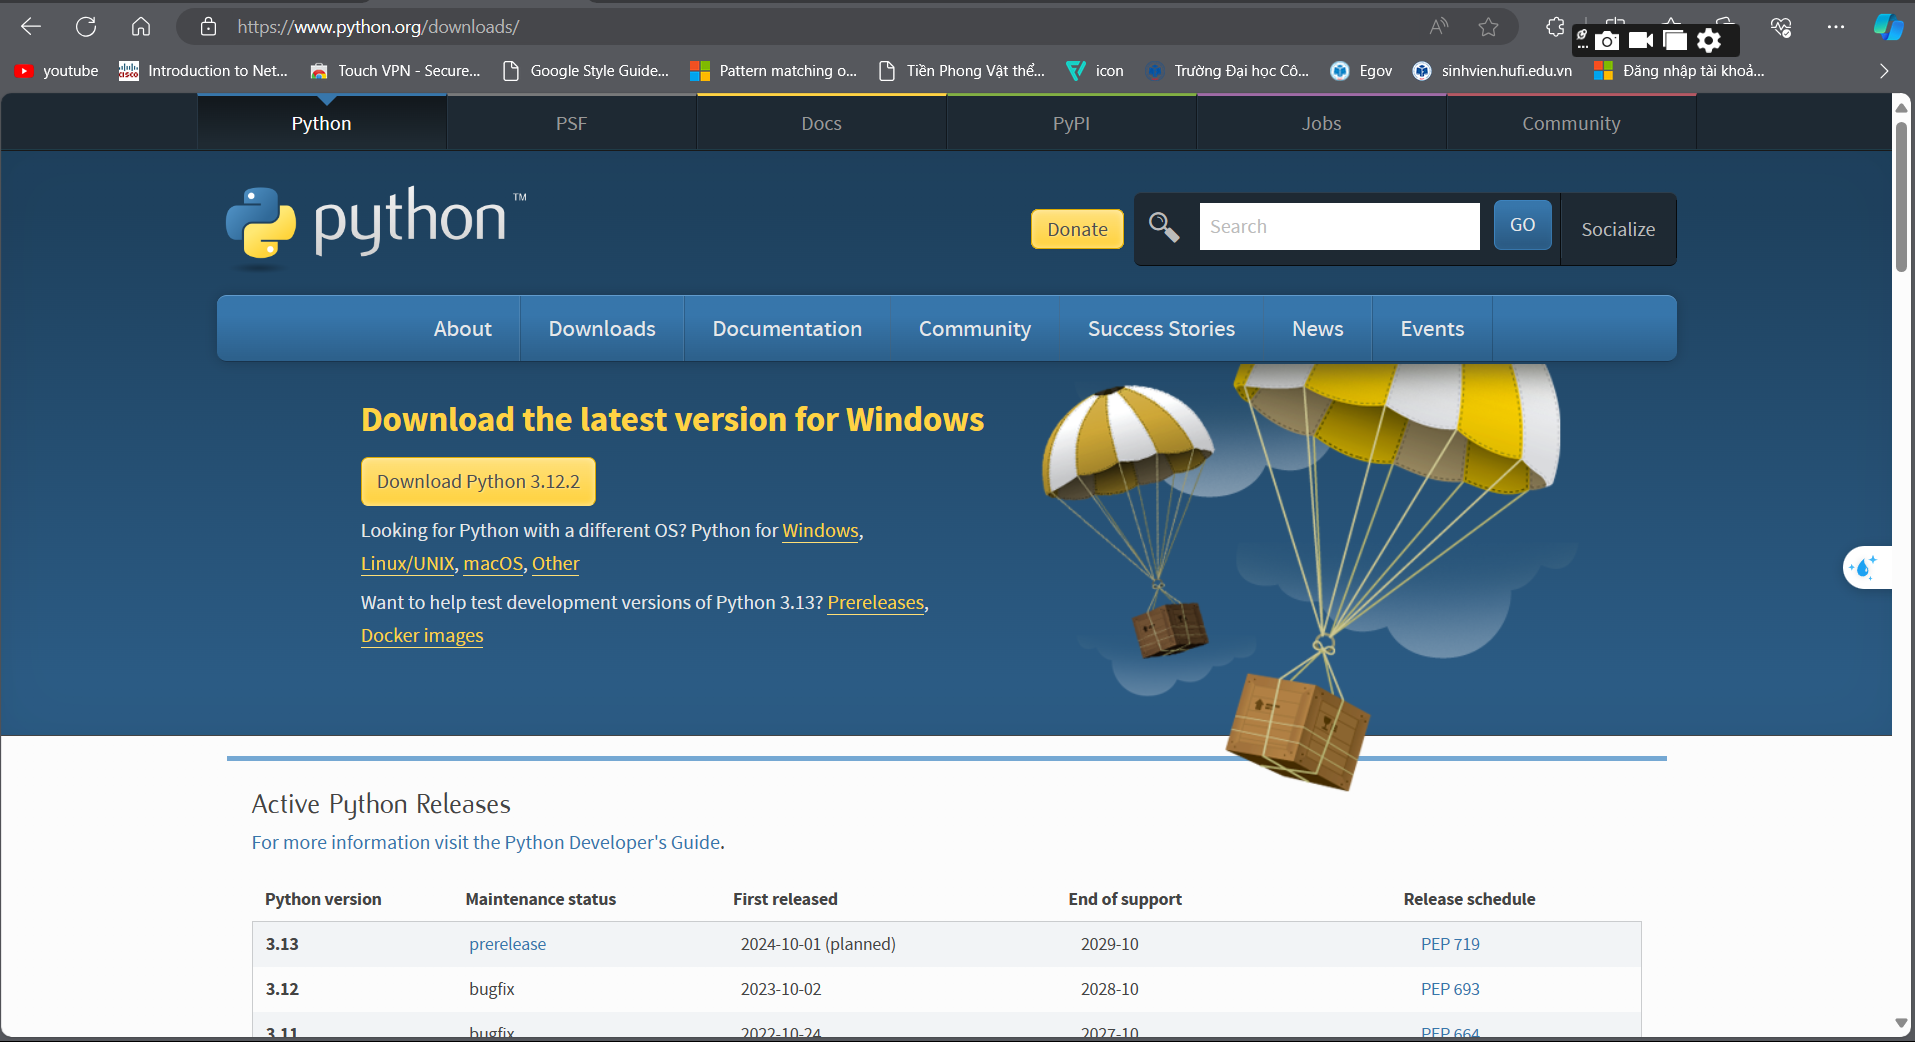Screen dimensions: 1915x1042
Task: Open the Introduction to Net... bookmark
Action: tap(204, 71)
